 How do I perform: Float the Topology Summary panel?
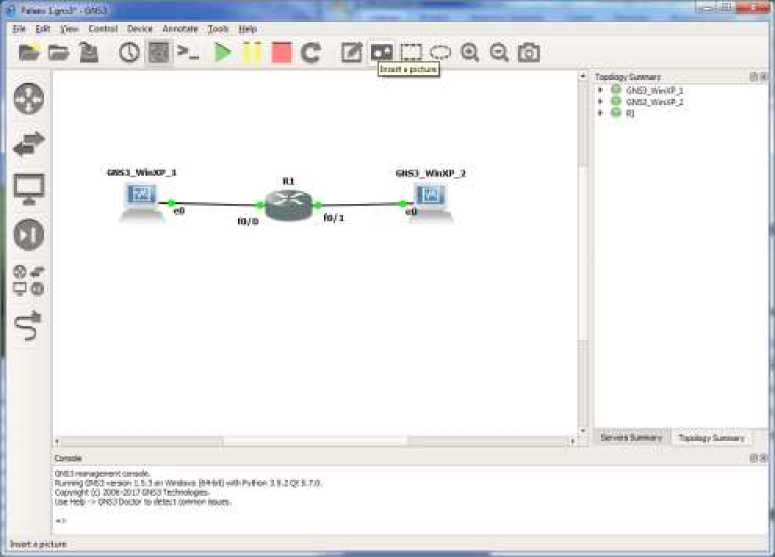[x=753, y=77]
